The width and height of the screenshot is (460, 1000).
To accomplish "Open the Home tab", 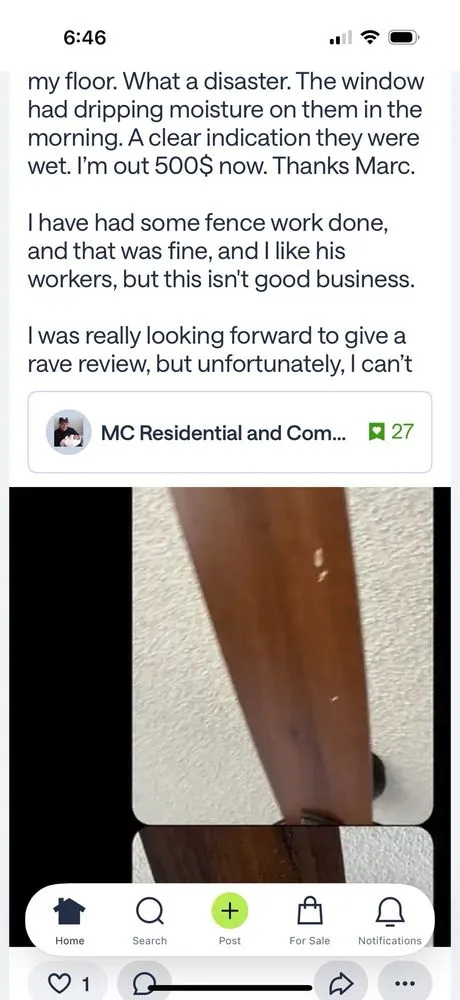I will pyautogui.click(x=70, y=920).
